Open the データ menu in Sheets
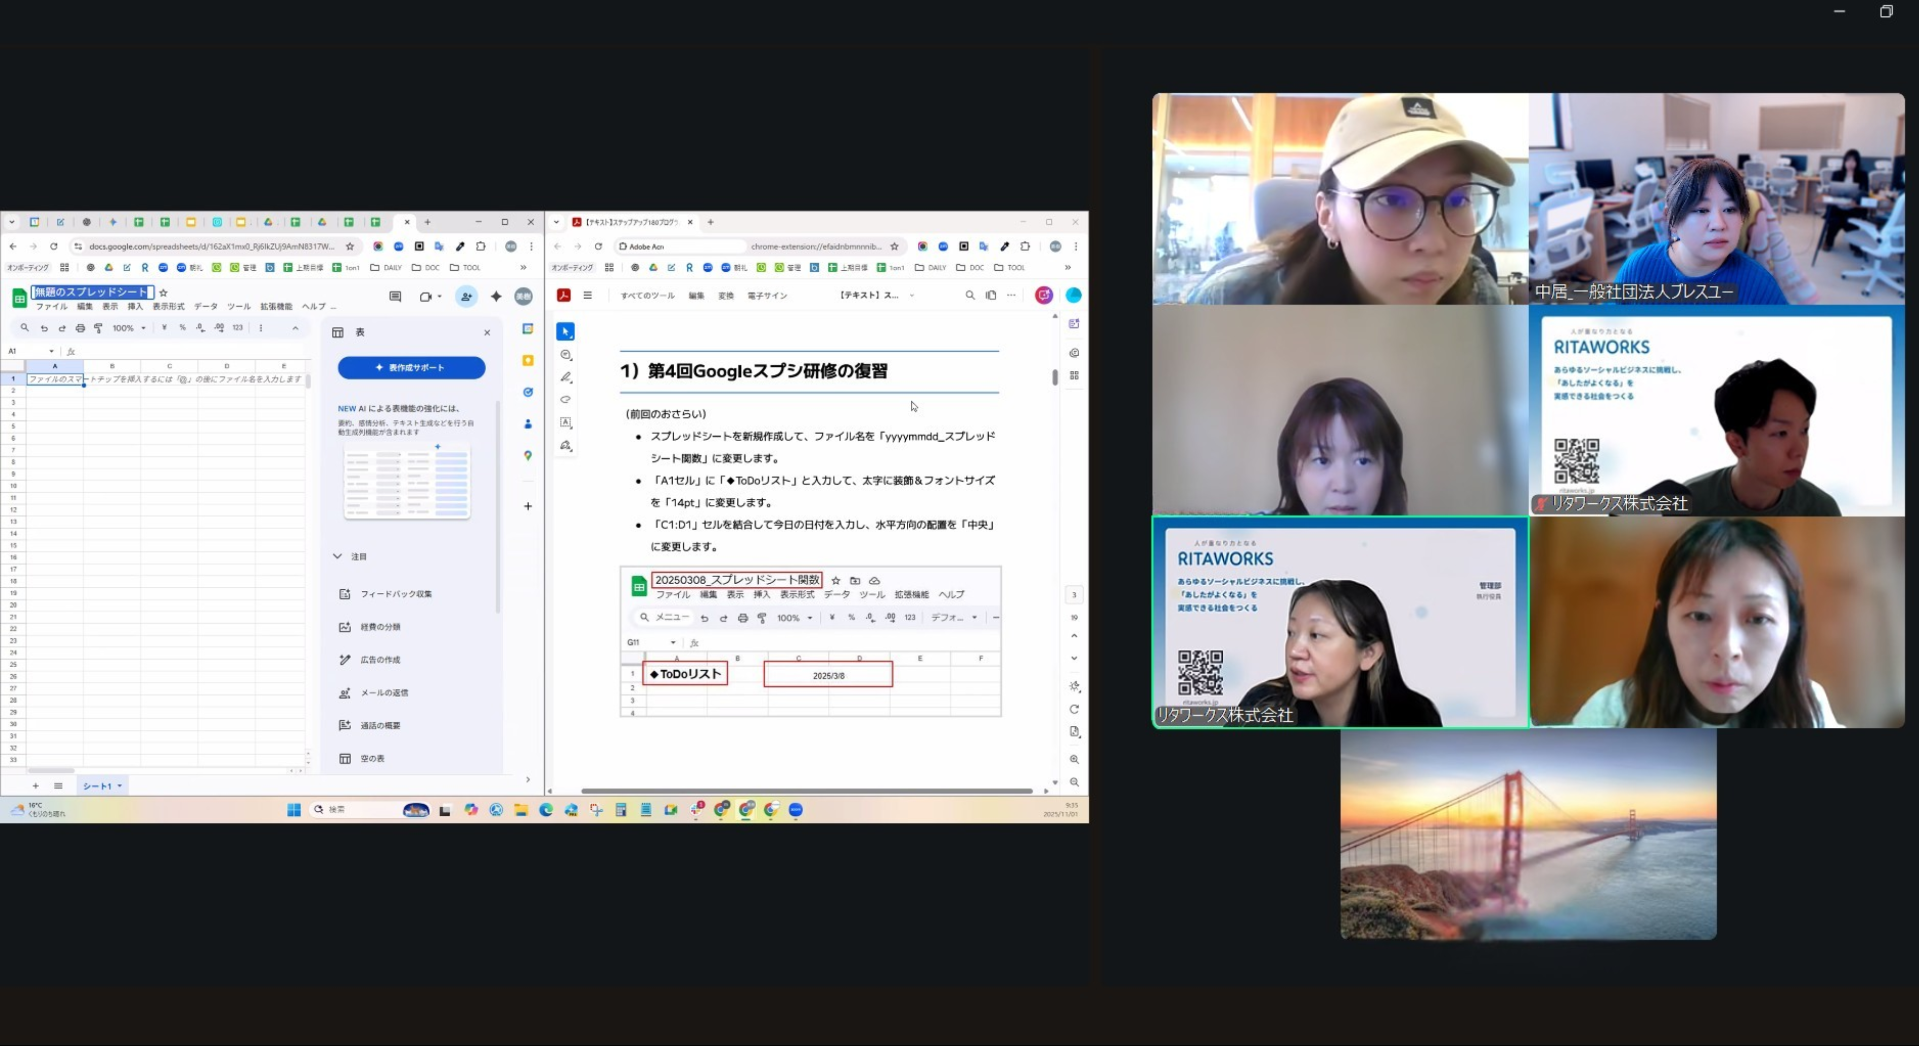The image size is (1919, 1046). click(x=205, y=307)
